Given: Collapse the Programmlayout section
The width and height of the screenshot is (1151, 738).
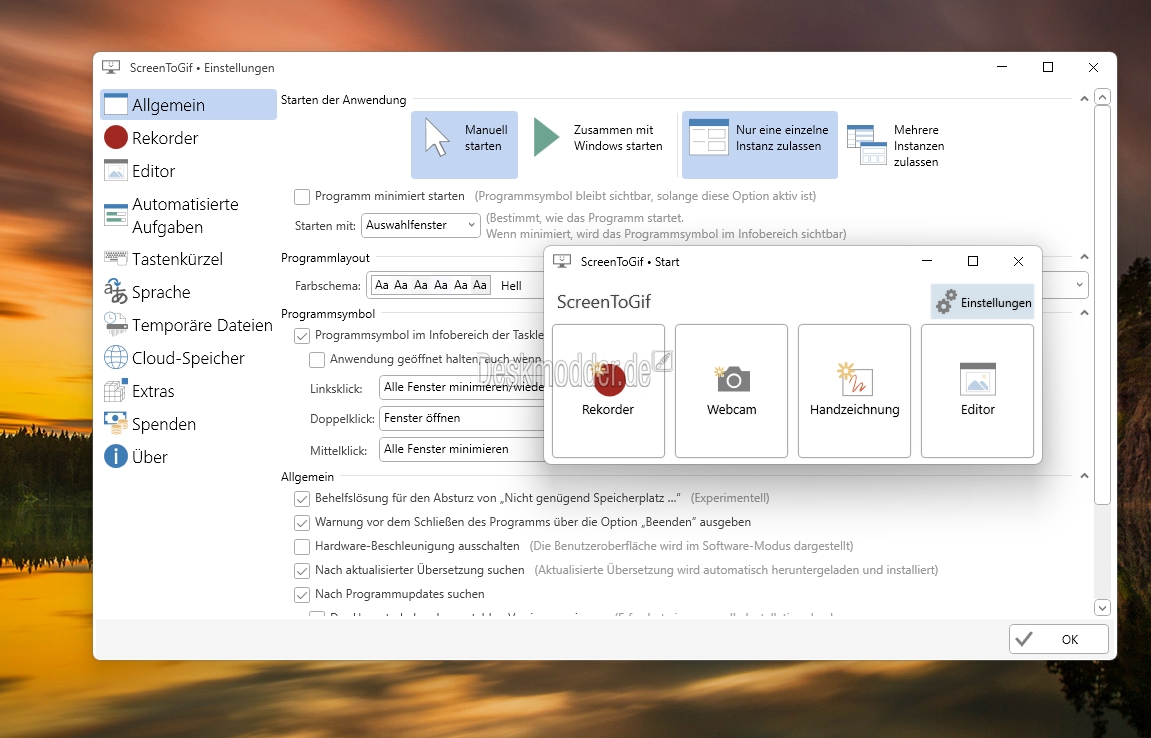Looking at the screenshot, I should (x=1084, y=257).
